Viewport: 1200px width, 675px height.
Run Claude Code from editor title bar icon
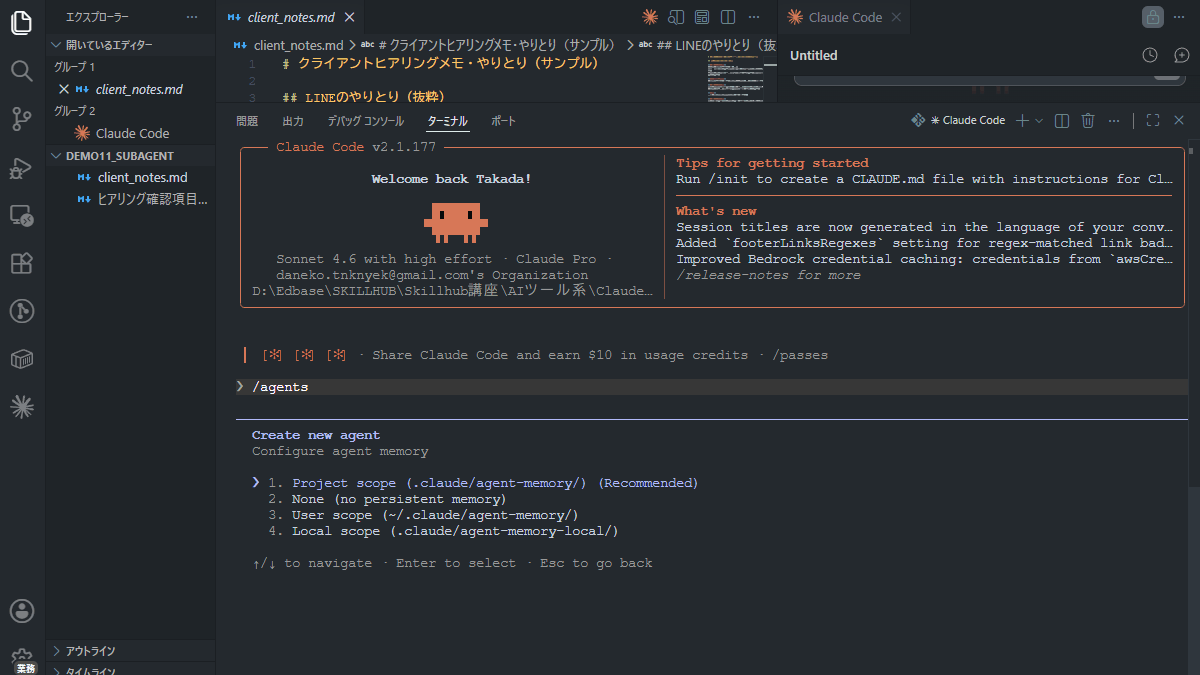[x=650, y=17]
